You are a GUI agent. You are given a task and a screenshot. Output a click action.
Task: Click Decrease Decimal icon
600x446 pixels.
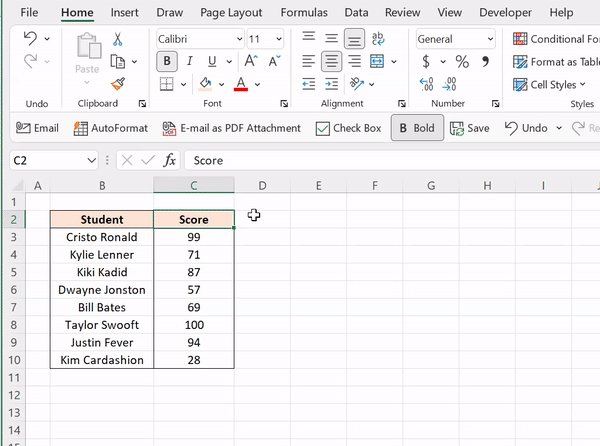pyautogui.click(x=449, y=84)
